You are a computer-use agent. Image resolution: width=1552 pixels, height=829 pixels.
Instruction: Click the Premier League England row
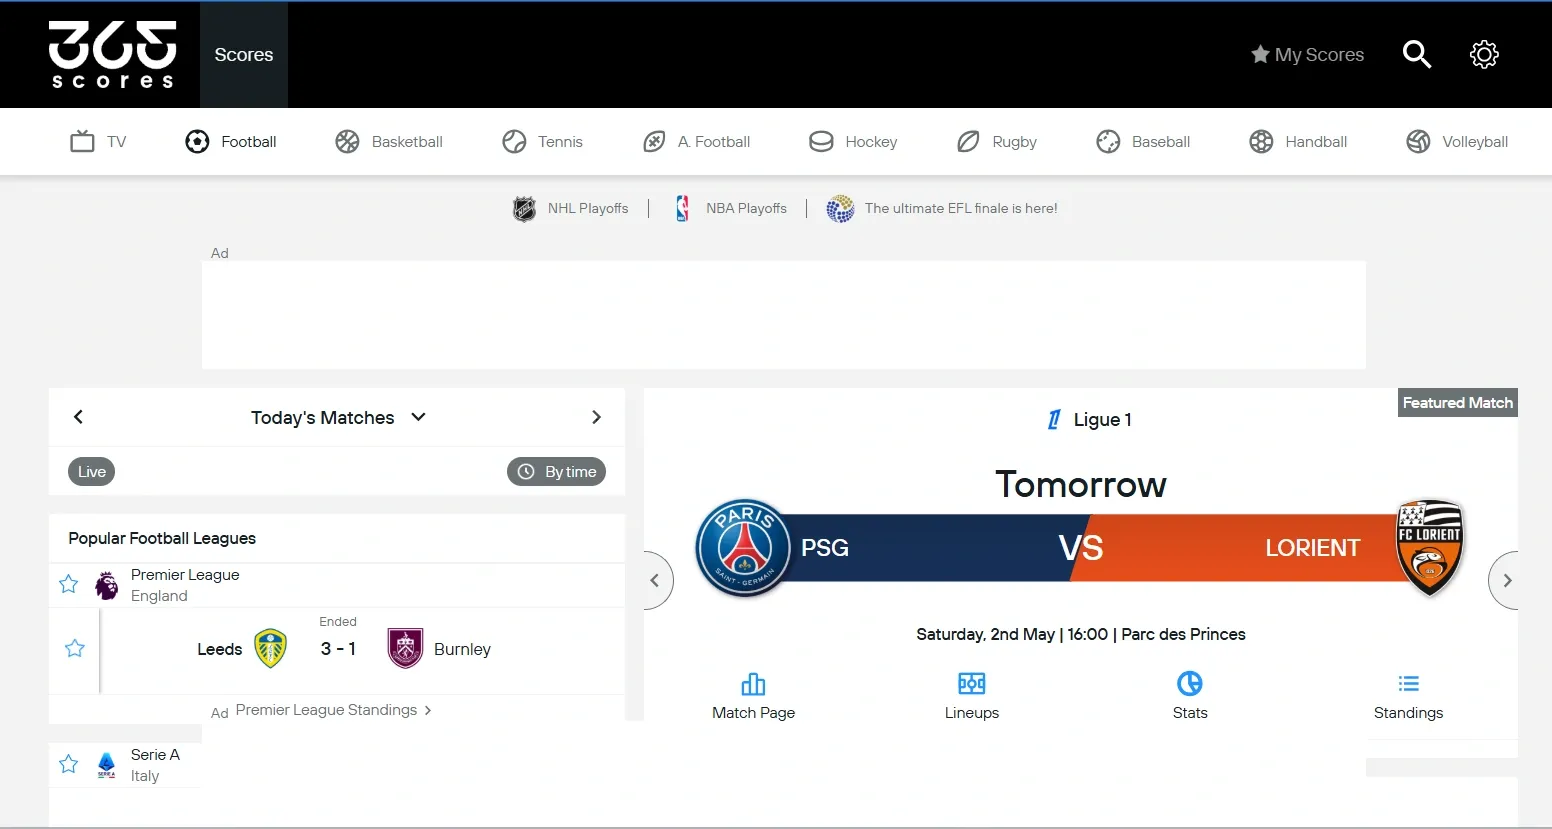pos(337,585)
